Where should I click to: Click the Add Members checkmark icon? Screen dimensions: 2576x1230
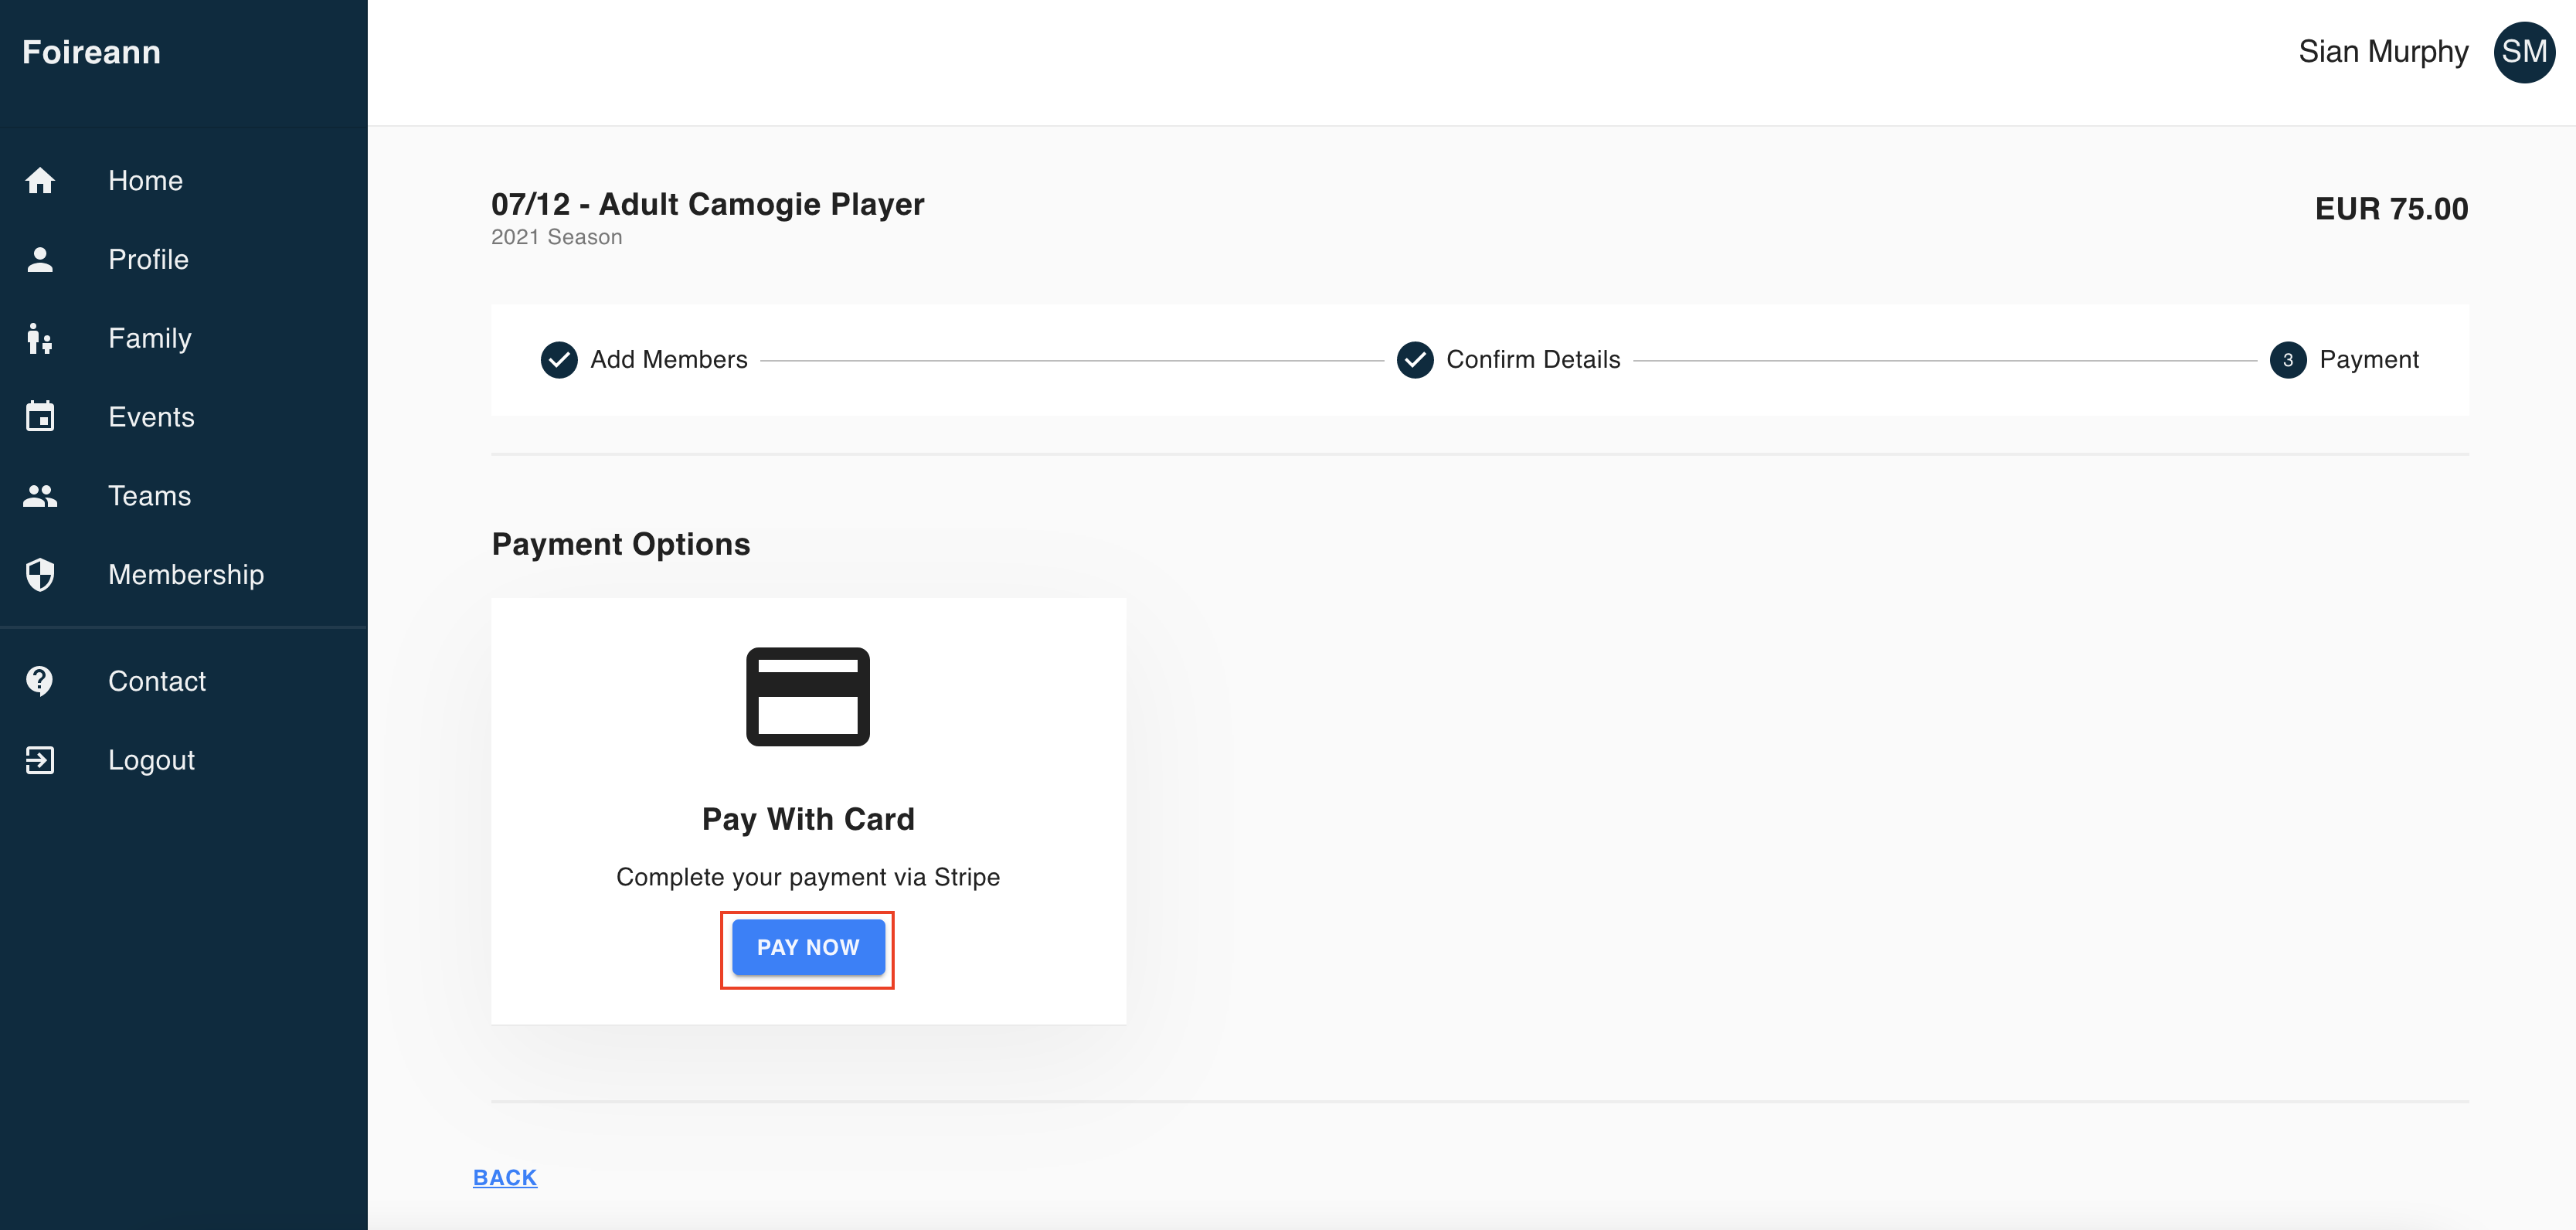(x=559, y=360)
